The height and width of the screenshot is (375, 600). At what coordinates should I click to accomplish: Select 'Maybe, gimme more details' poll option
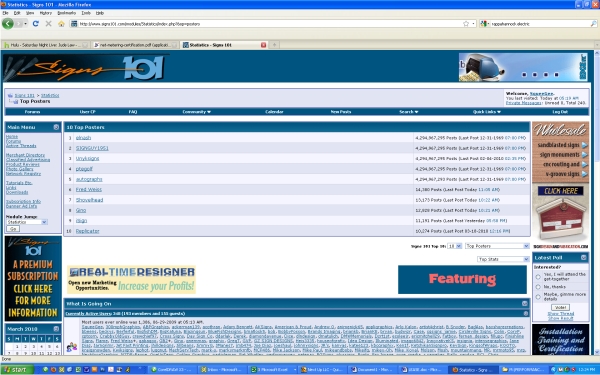point(538,297)
